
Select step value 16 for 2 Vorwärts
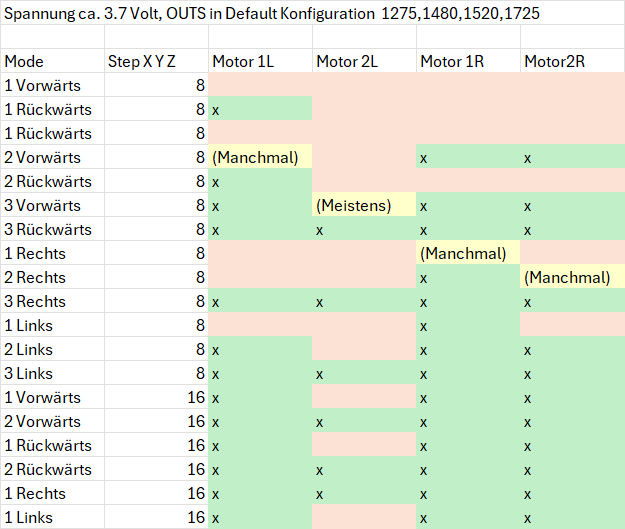(156, 421)
